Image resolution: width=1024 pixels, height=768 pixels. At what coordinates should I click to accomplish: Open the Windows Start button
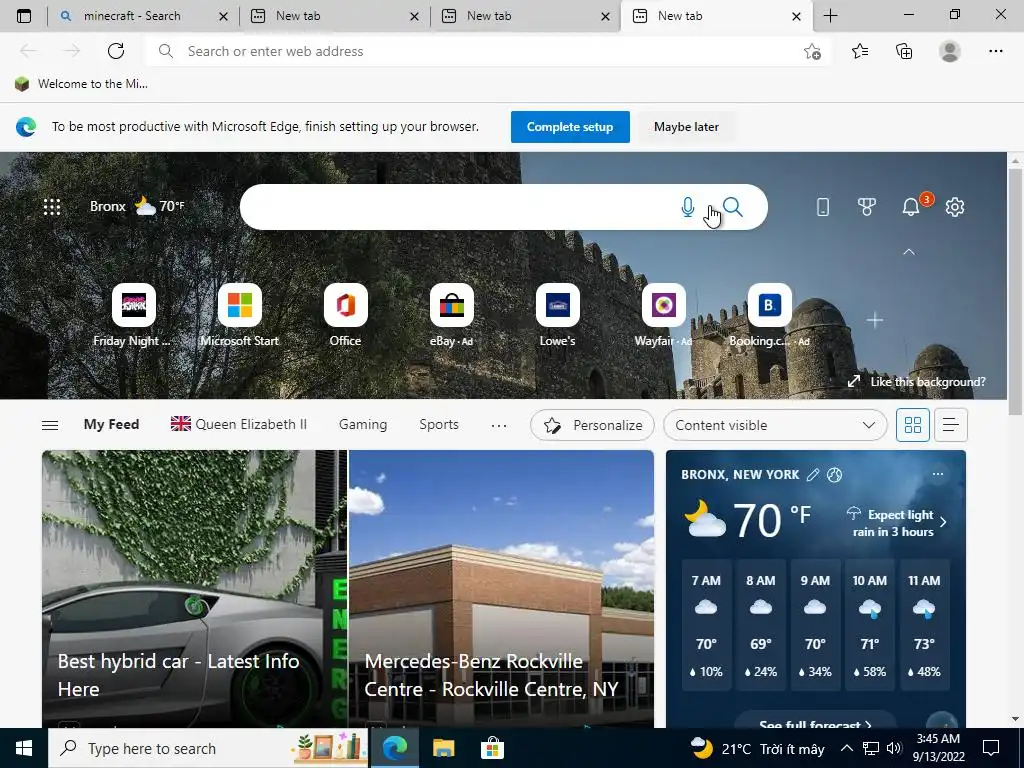pos(24,748)
